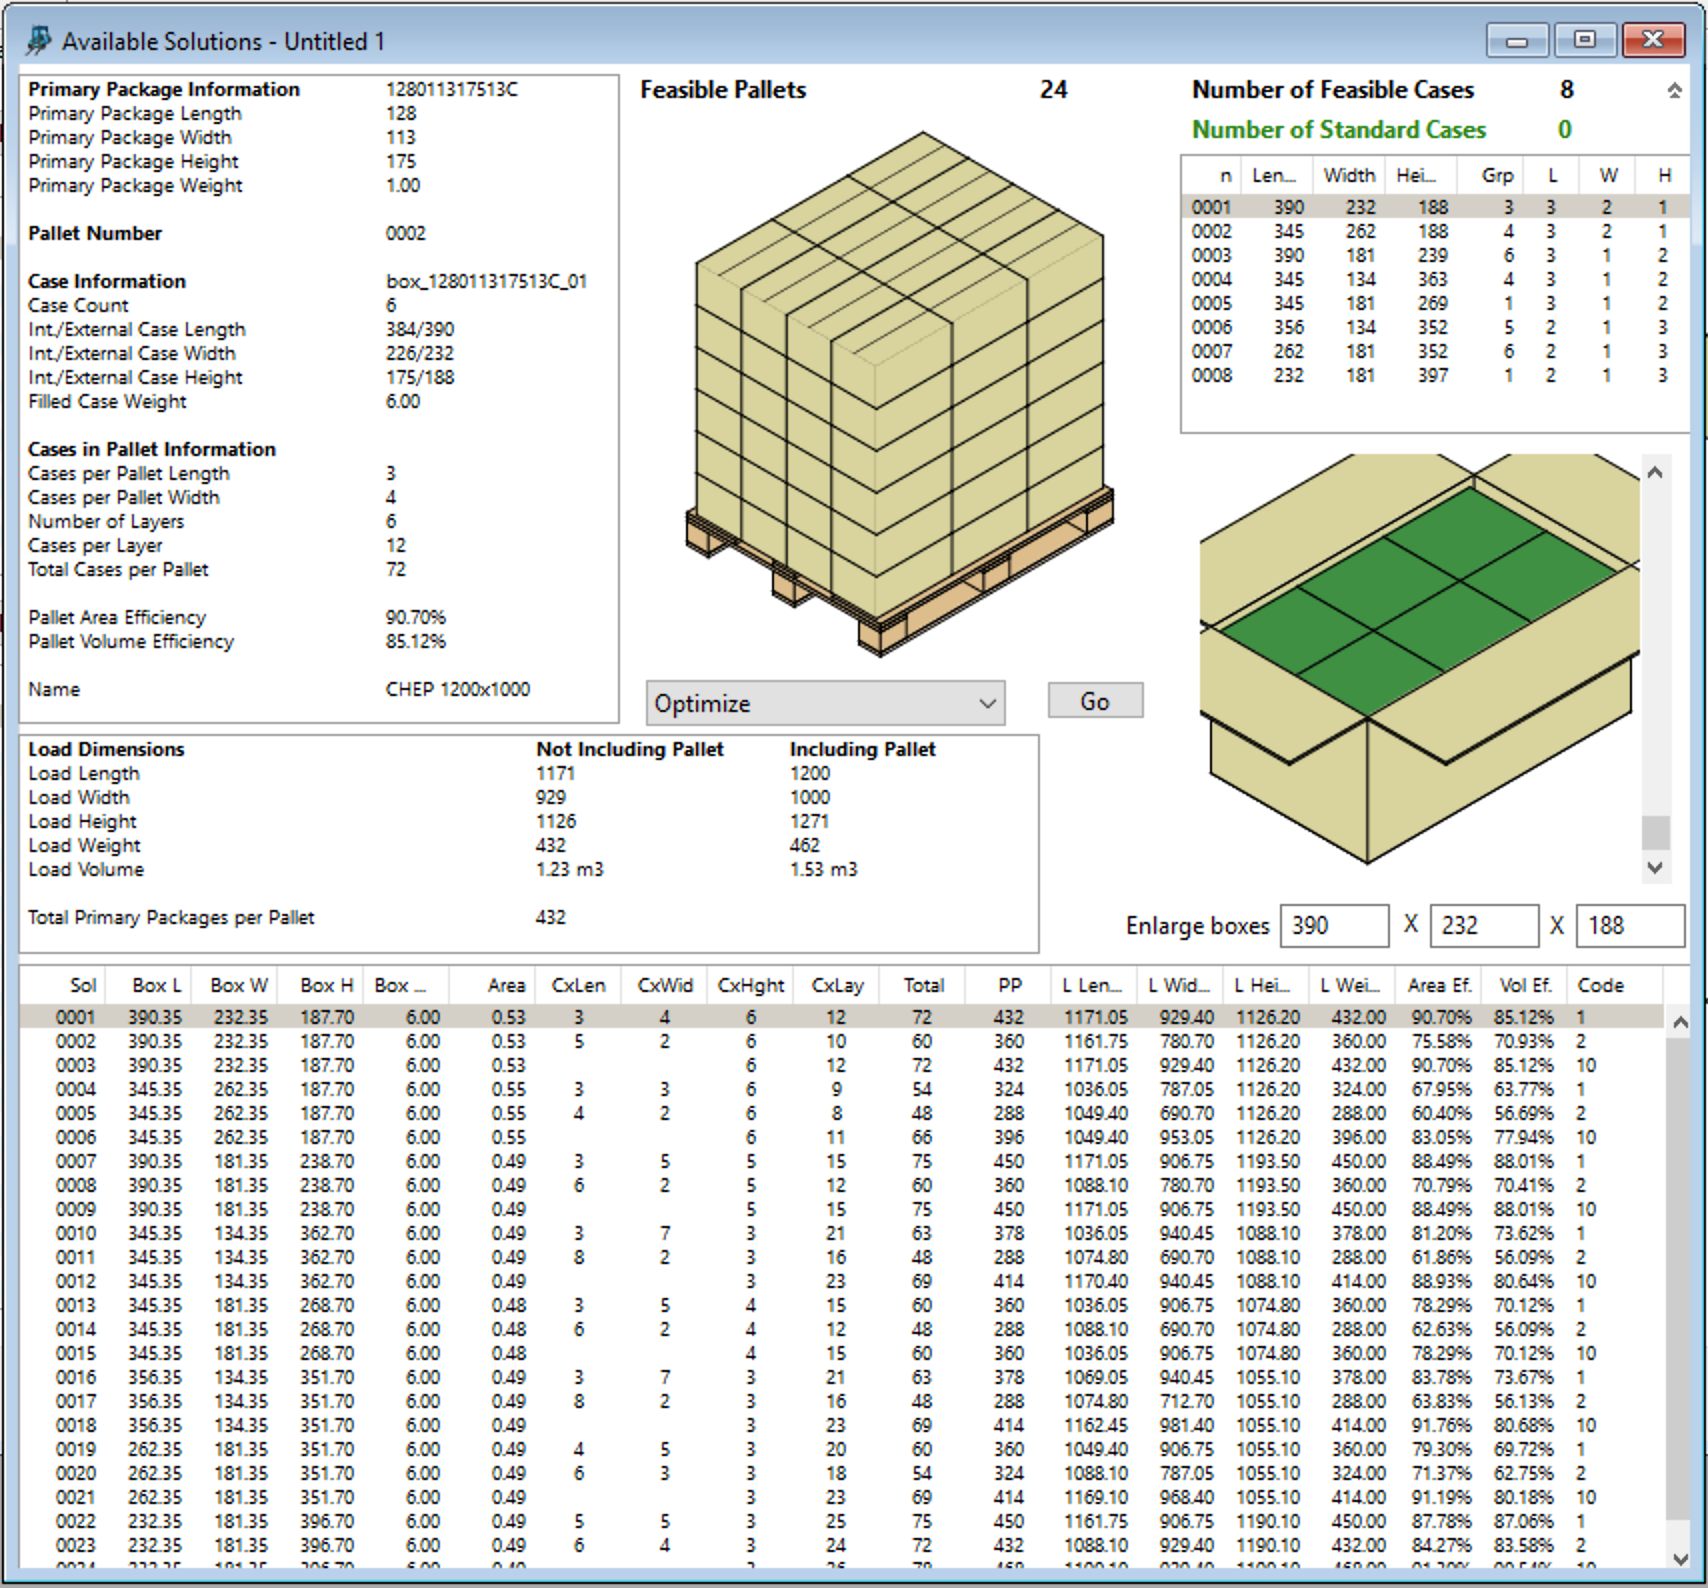Sort solutions by CxHght column
The height and width of the screenshot is (1588, 1708).
coord(751,985)
